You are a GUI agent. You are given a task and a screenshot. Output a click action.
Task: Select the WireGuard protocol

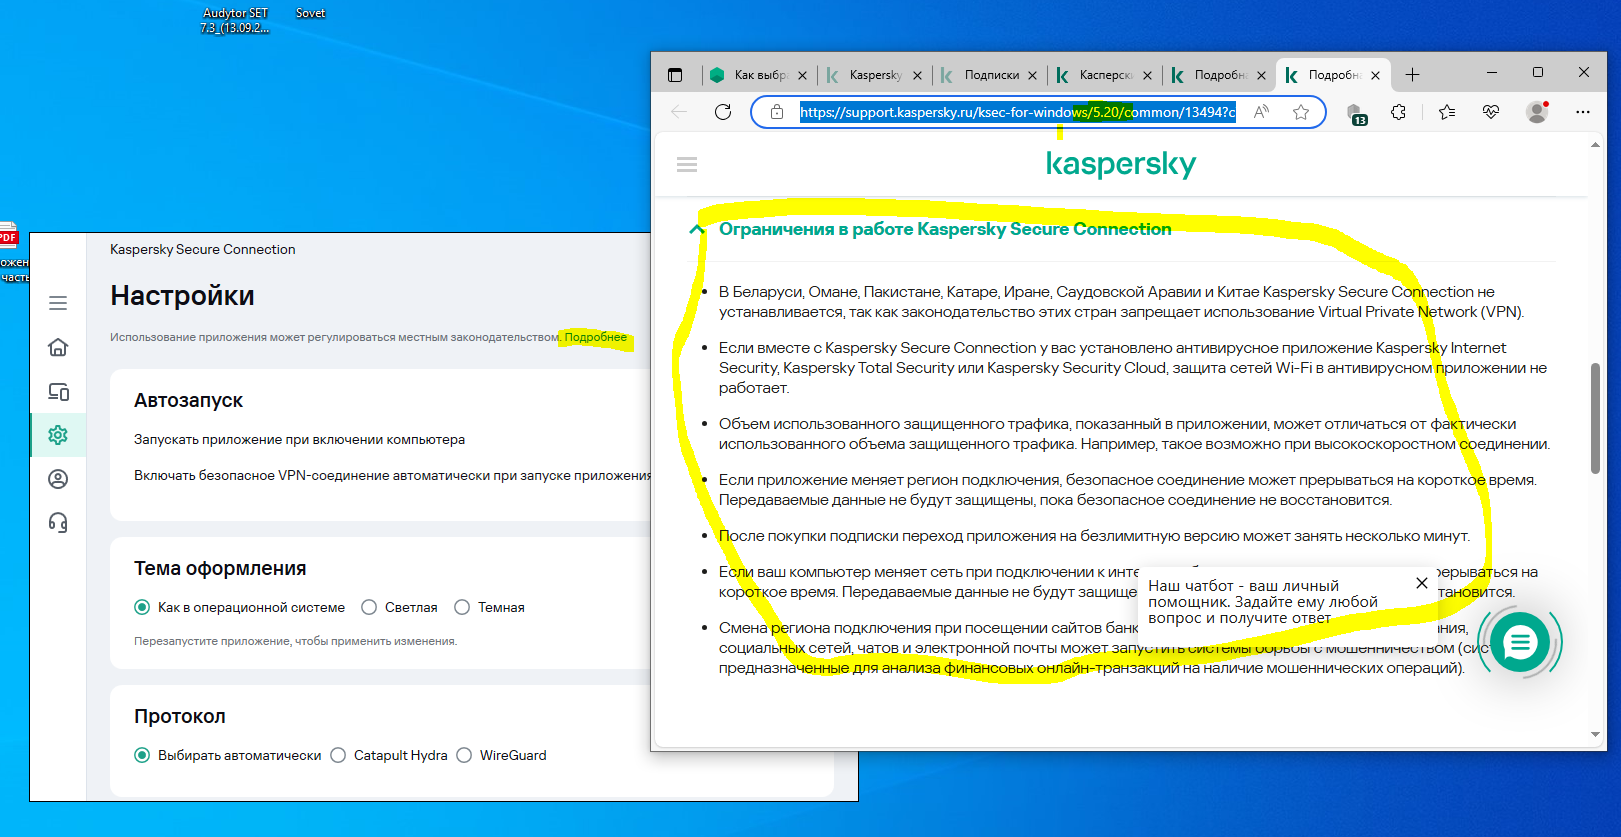[x=464, y=755]
